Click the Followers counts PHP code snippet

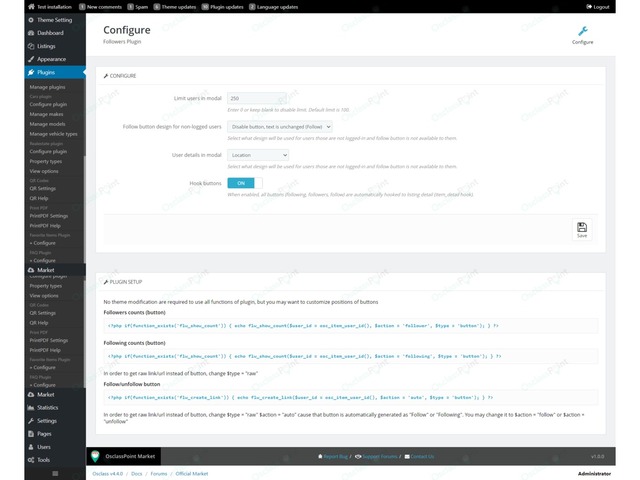[351, 326]
